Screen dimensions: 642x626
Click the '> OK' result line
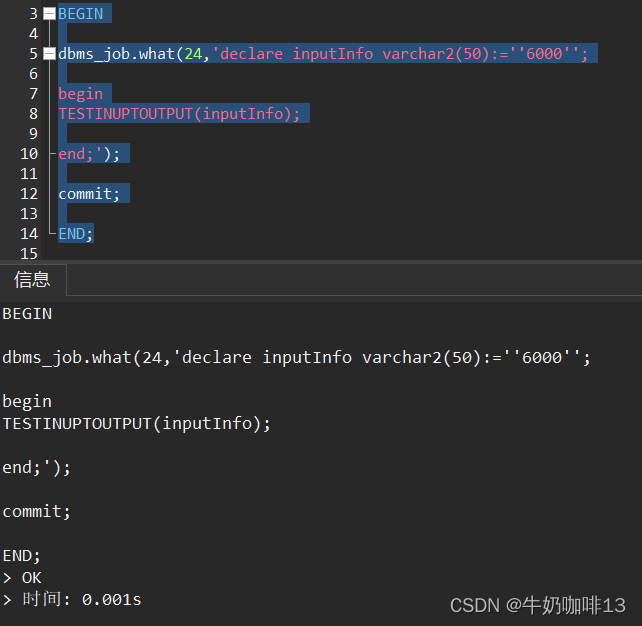click(22, 578)
